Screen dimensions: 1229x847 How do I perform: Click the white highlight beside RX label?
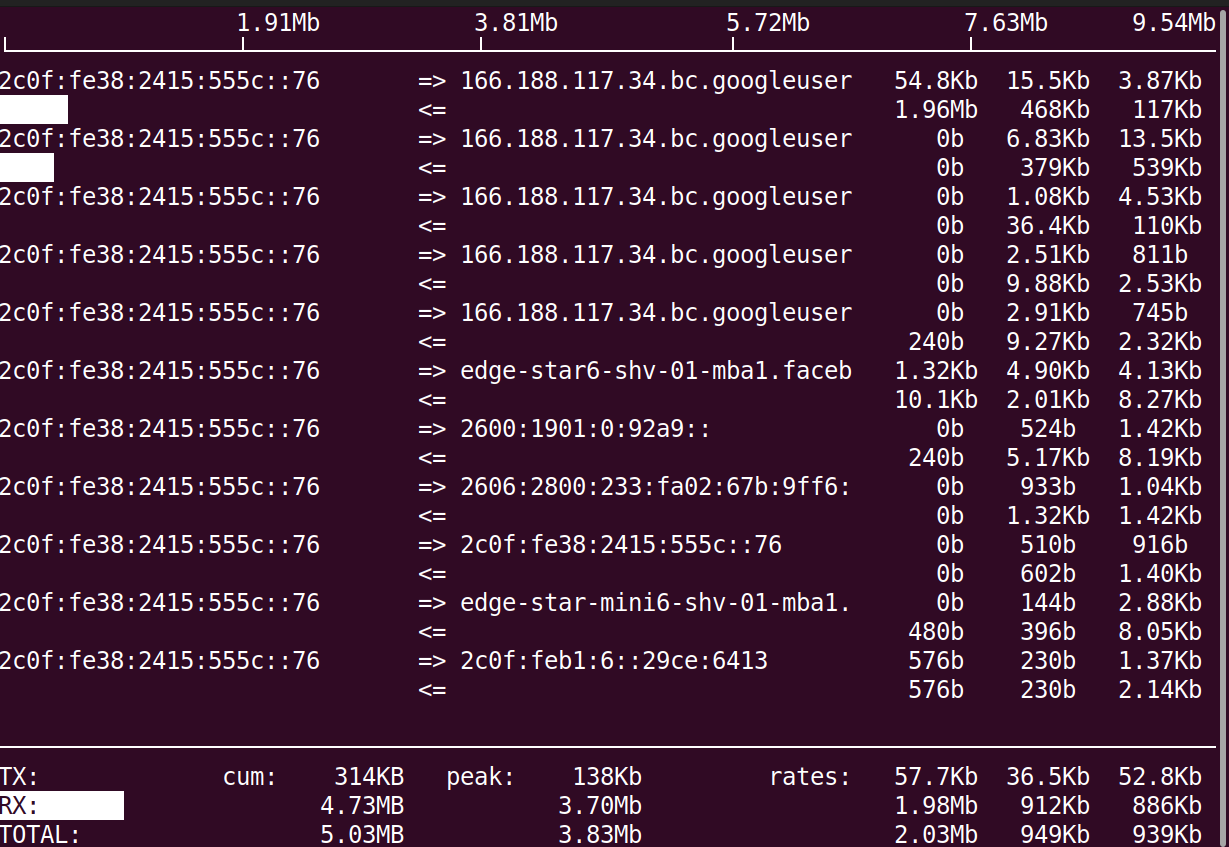pos(90,805)
